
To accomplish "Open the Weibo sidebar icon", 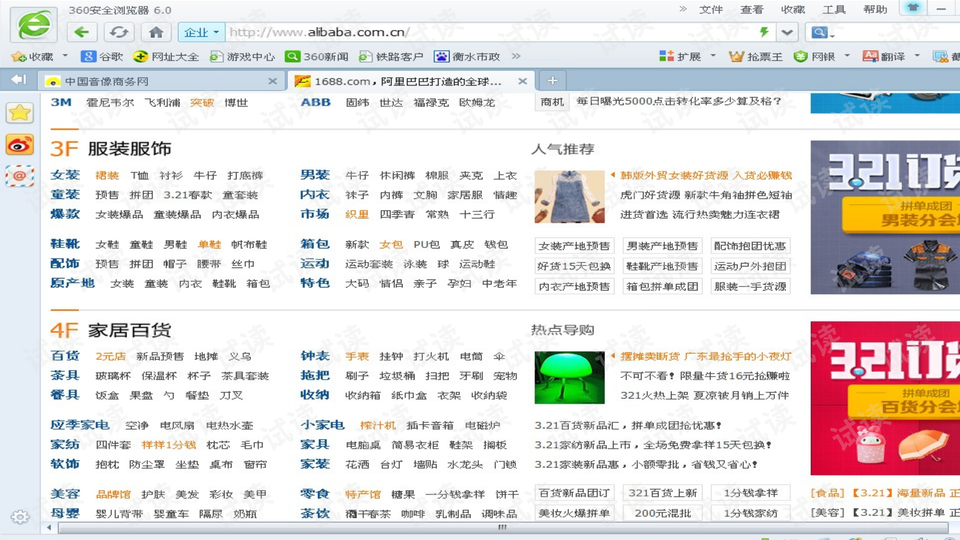I will 19,145.
